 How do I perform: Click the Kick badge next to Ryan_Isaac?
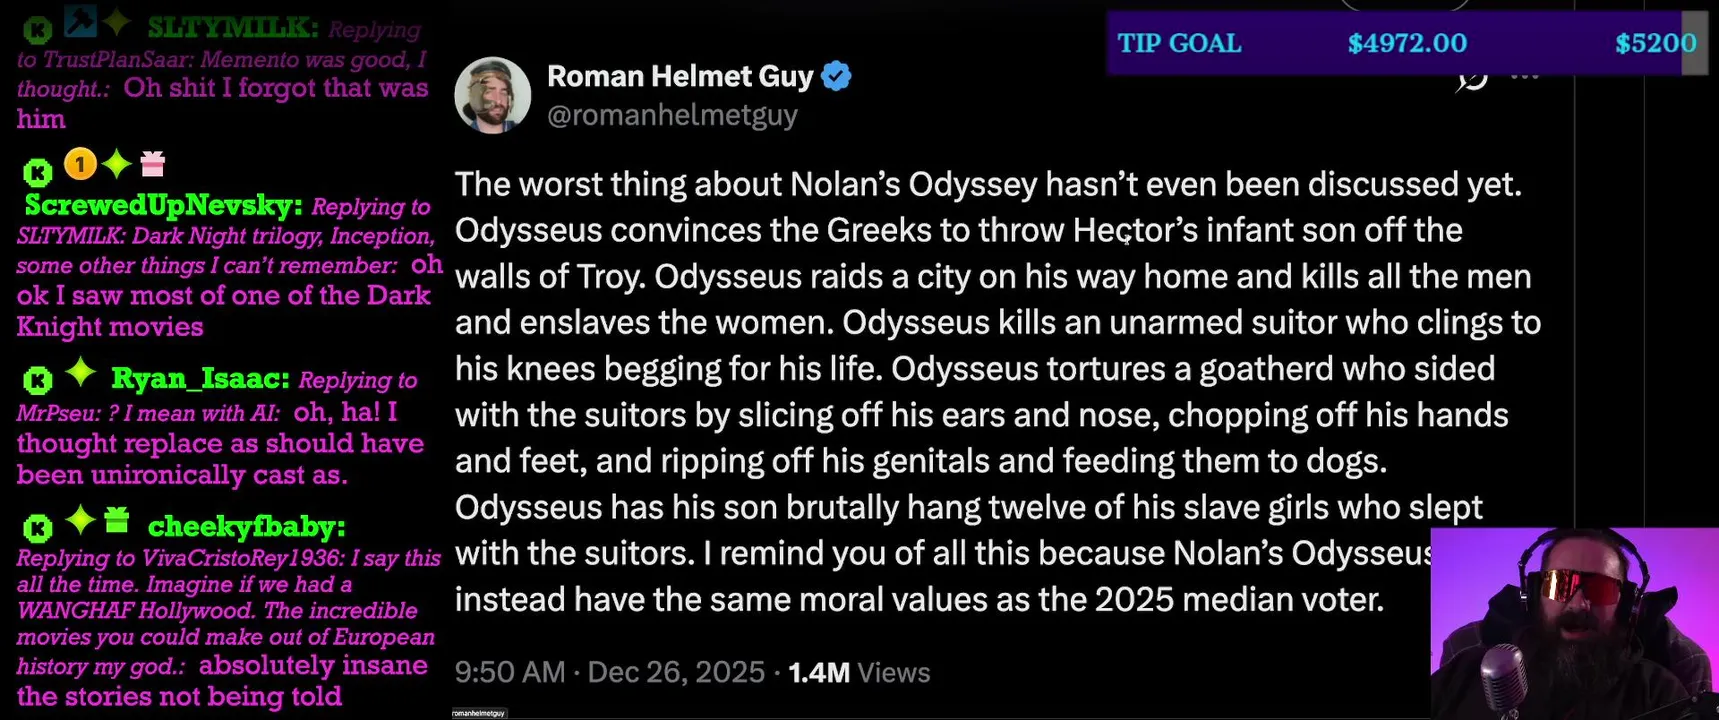38,380
